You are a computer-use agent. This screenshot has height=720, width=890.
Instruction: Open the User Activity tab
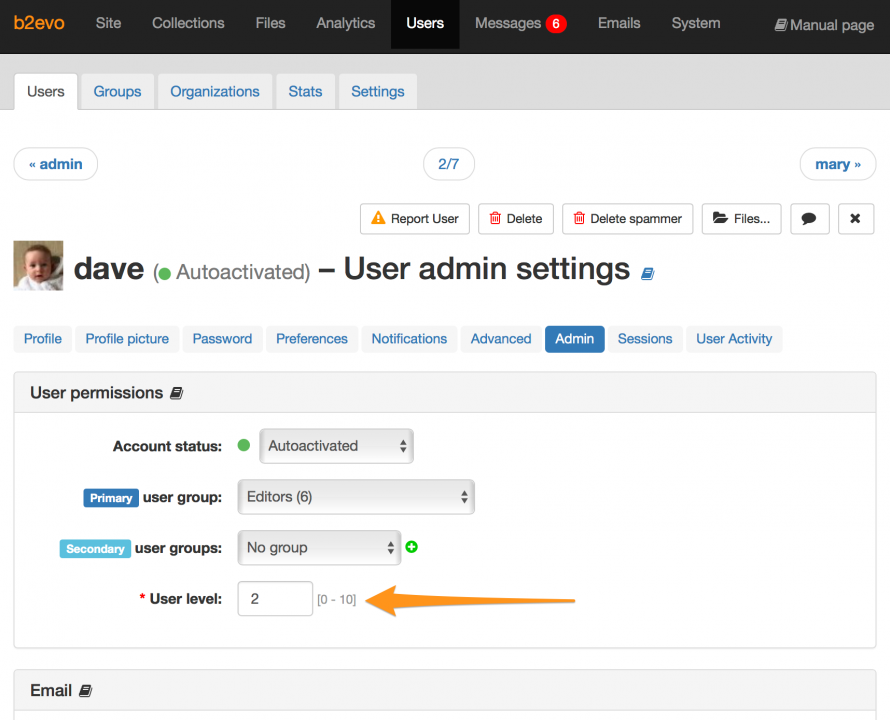pos(734,339)
